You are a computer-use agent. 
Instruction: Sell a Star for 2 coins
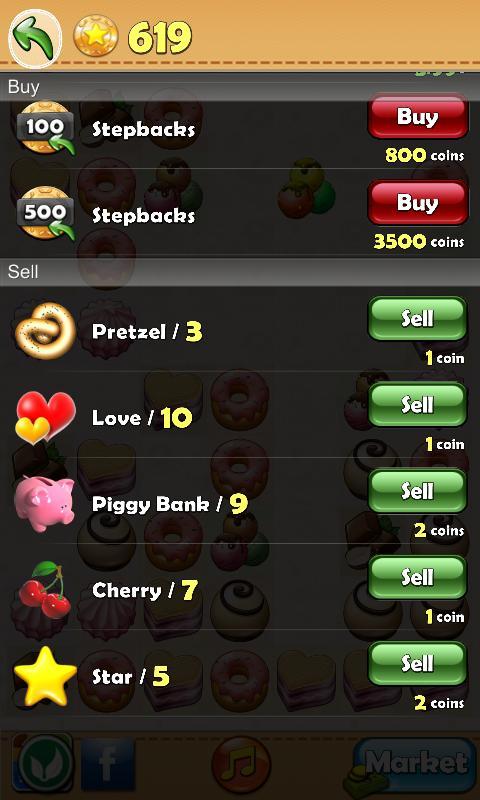417,663
